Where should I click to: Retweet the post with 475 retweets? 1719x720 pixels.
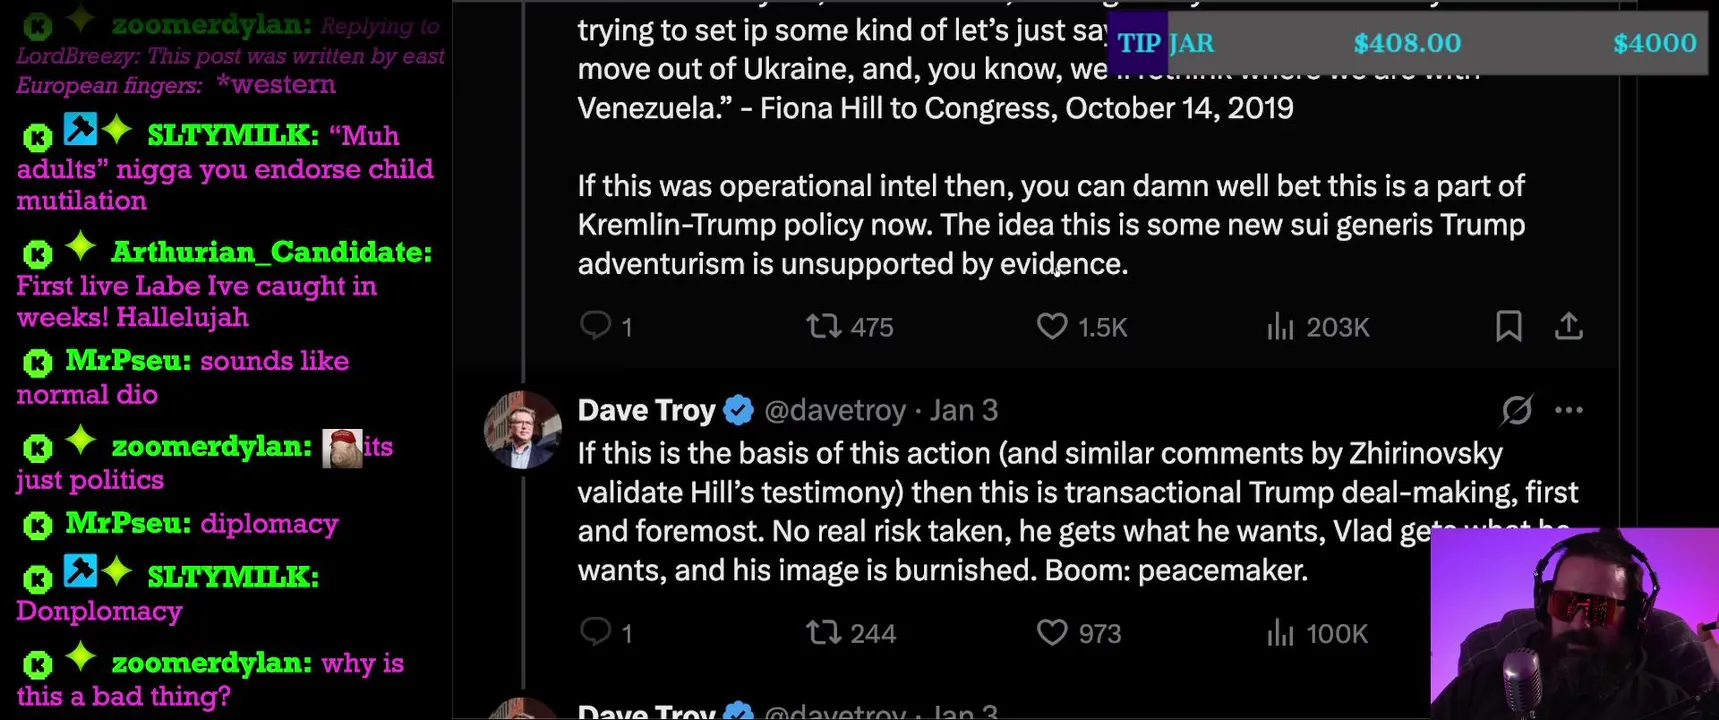[824, 326]
